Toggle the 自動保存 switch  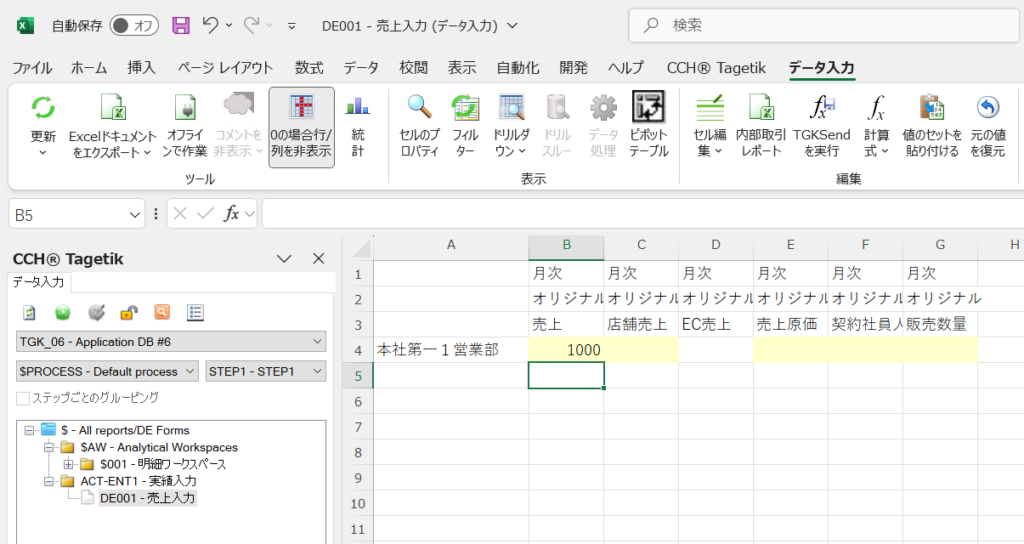tap(134, 25)
